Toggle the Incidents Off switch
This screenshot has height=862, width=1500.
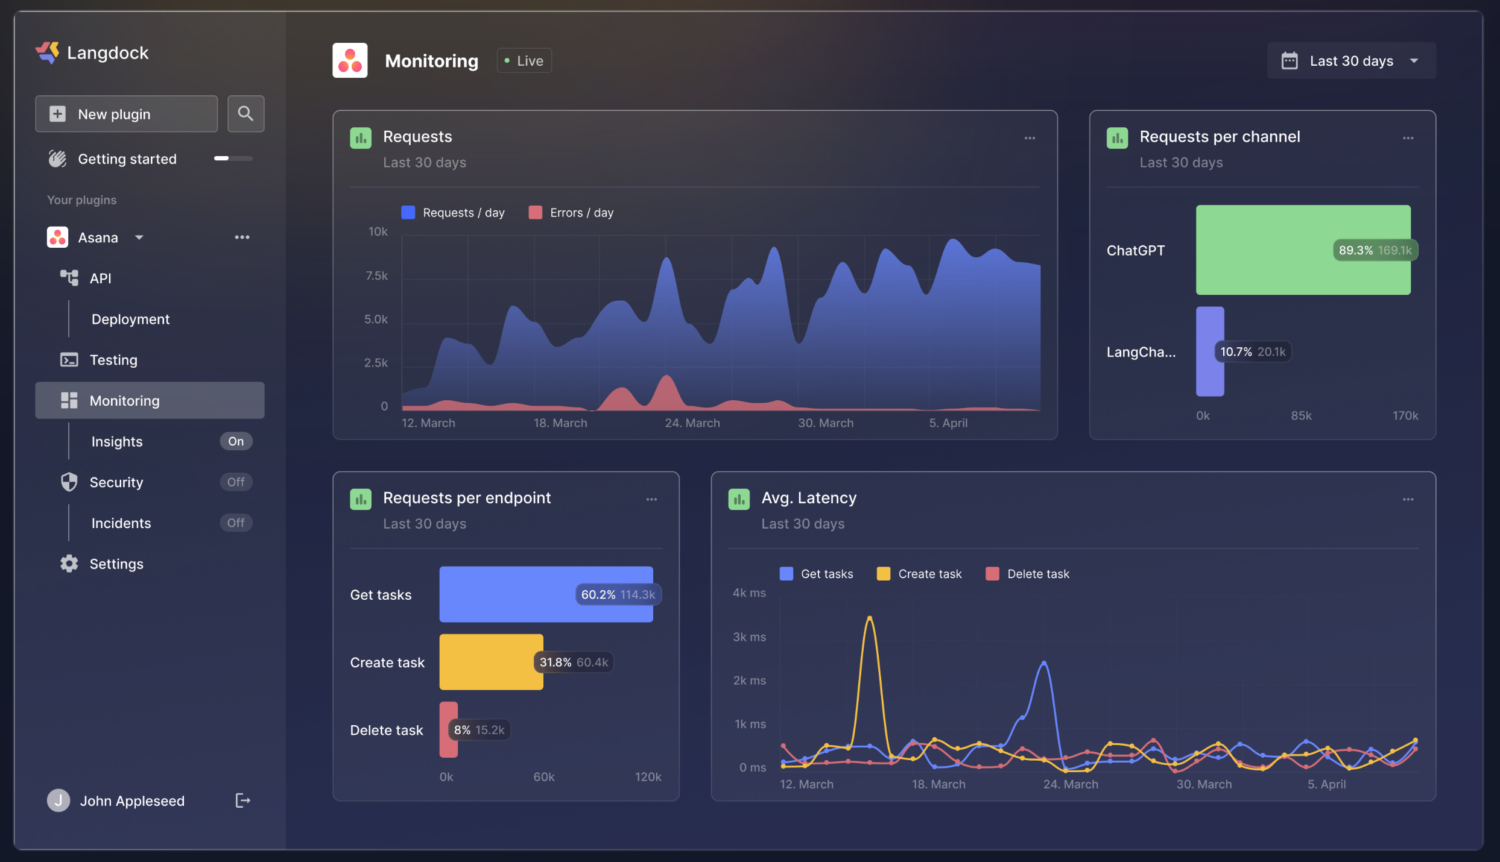click(236, 523)
